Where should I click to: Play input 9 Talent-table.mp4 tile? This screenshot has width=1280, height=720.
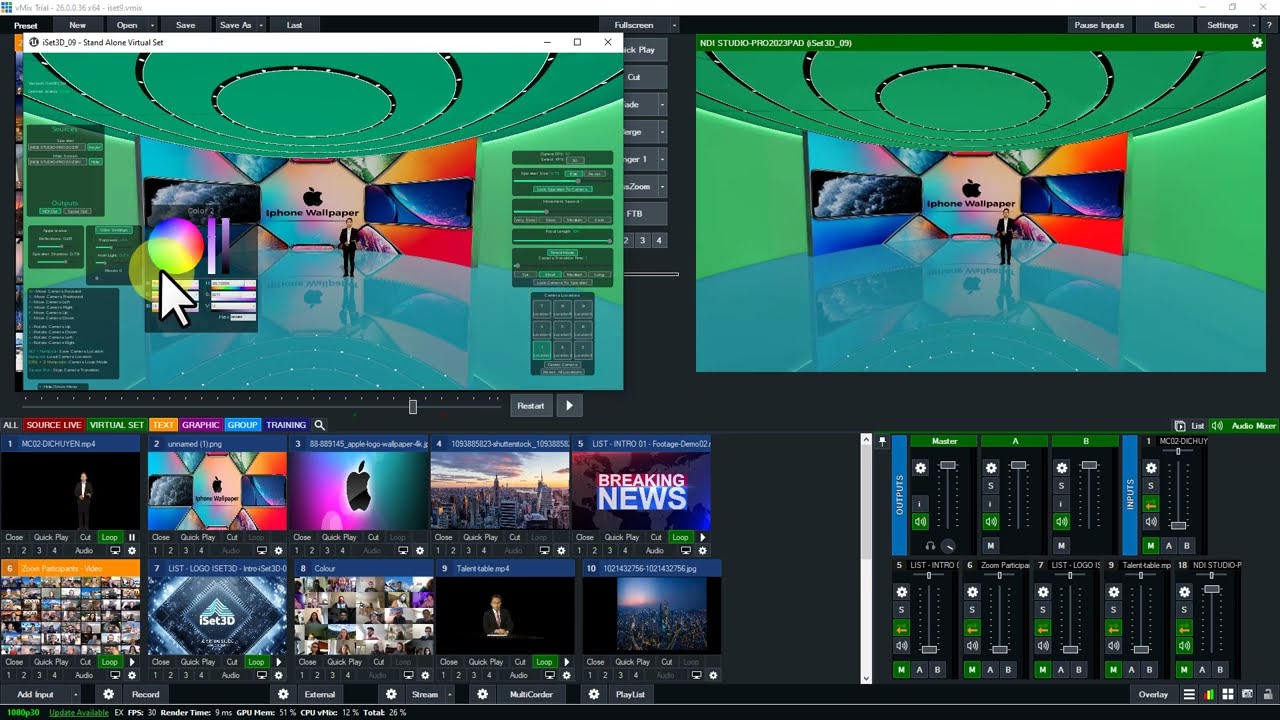(x=567, y=662)
